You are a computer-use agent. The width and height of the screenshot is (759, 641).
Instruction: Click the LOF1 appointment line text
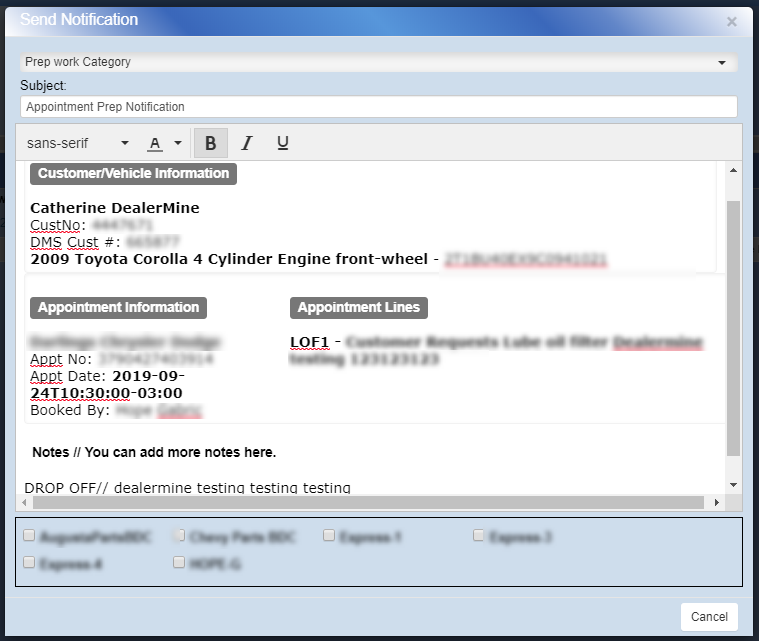[x=309, y=342]
